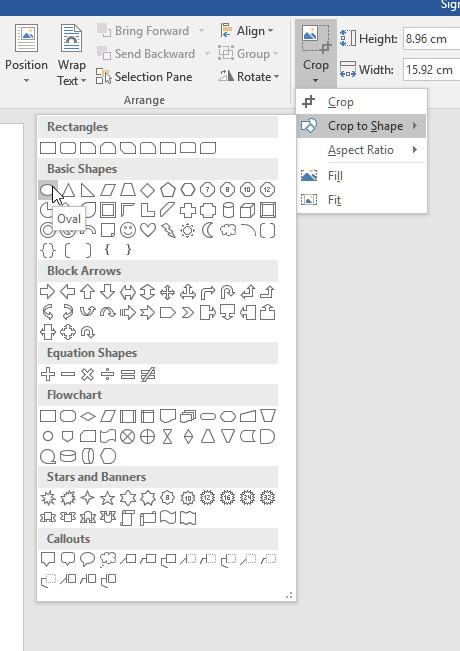
Task: Select the Right Triangle shape
Action: click(88, 190)
